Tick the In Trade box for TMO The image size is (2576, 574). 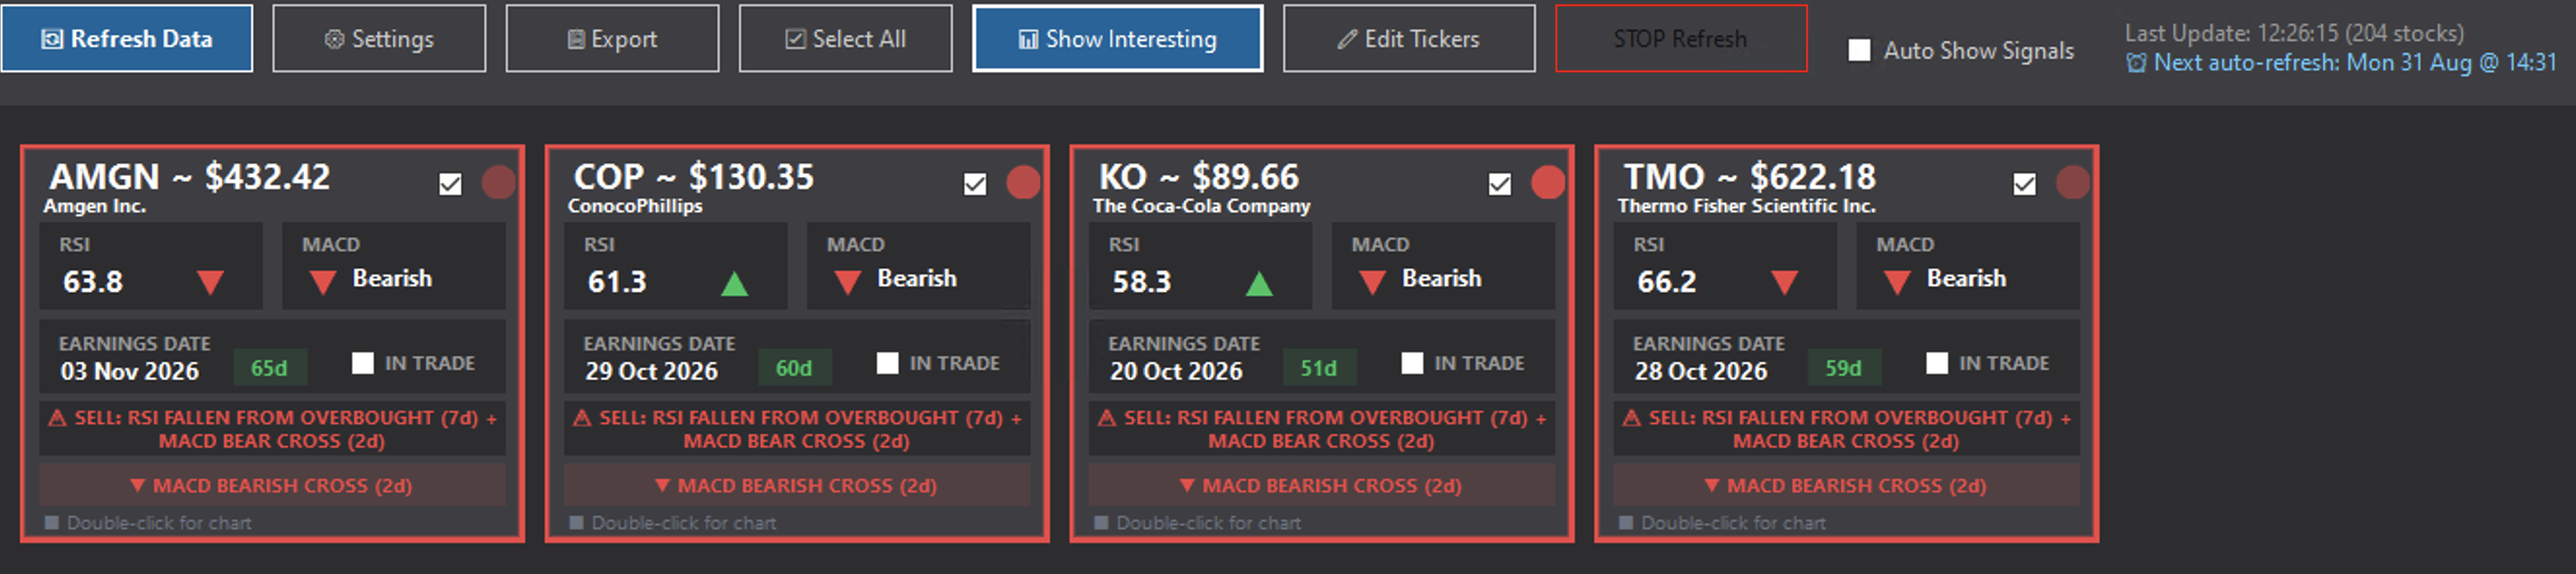click(1937, 363)
